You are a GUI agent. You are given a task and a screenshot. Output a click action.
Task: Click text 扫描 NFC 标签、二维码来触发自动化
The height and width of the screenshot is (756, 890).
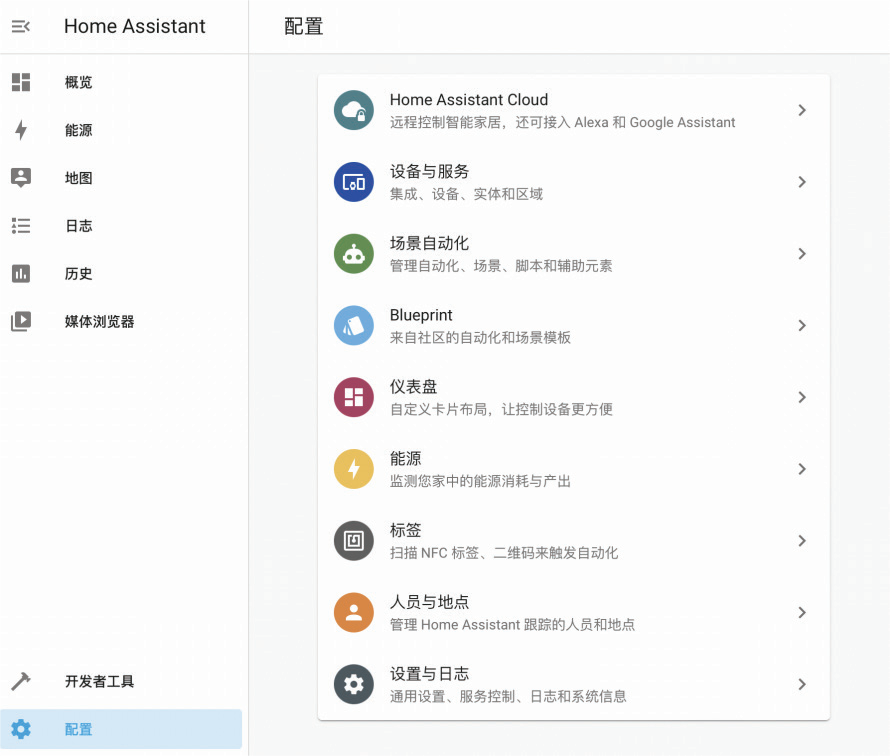pos(504,553)
